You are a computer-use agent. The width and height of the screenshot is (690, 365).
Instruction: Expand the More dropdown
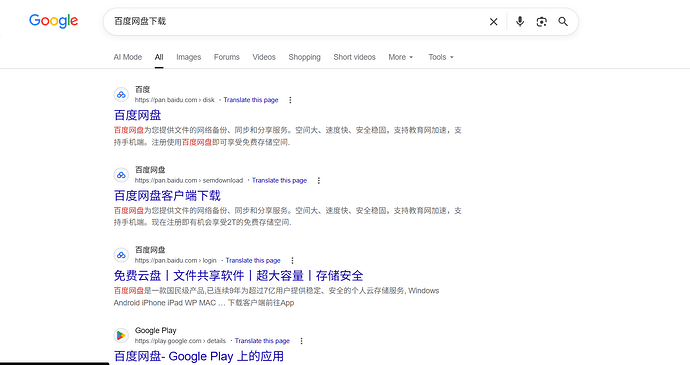click(x=400, y=57)
